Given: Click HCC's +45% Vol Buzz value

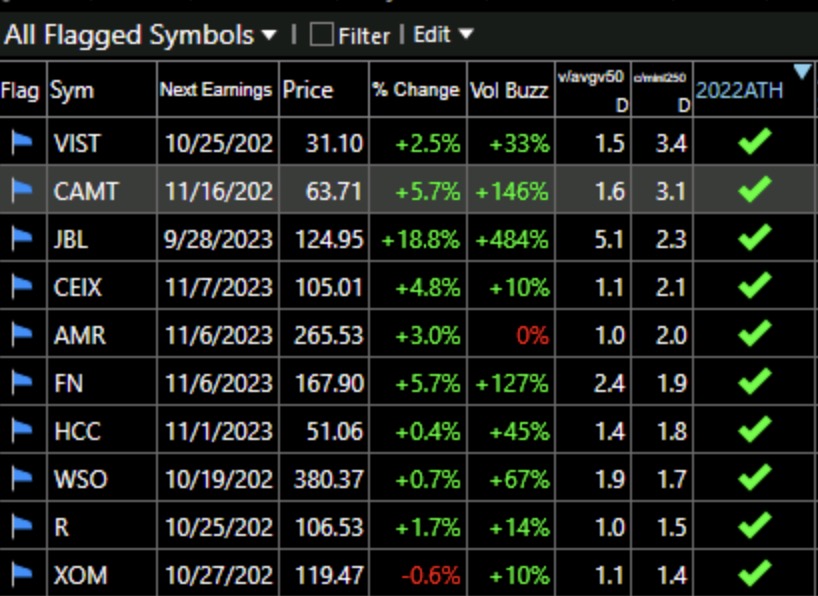Looking at the screenshot, I should [x=519, y=432].
